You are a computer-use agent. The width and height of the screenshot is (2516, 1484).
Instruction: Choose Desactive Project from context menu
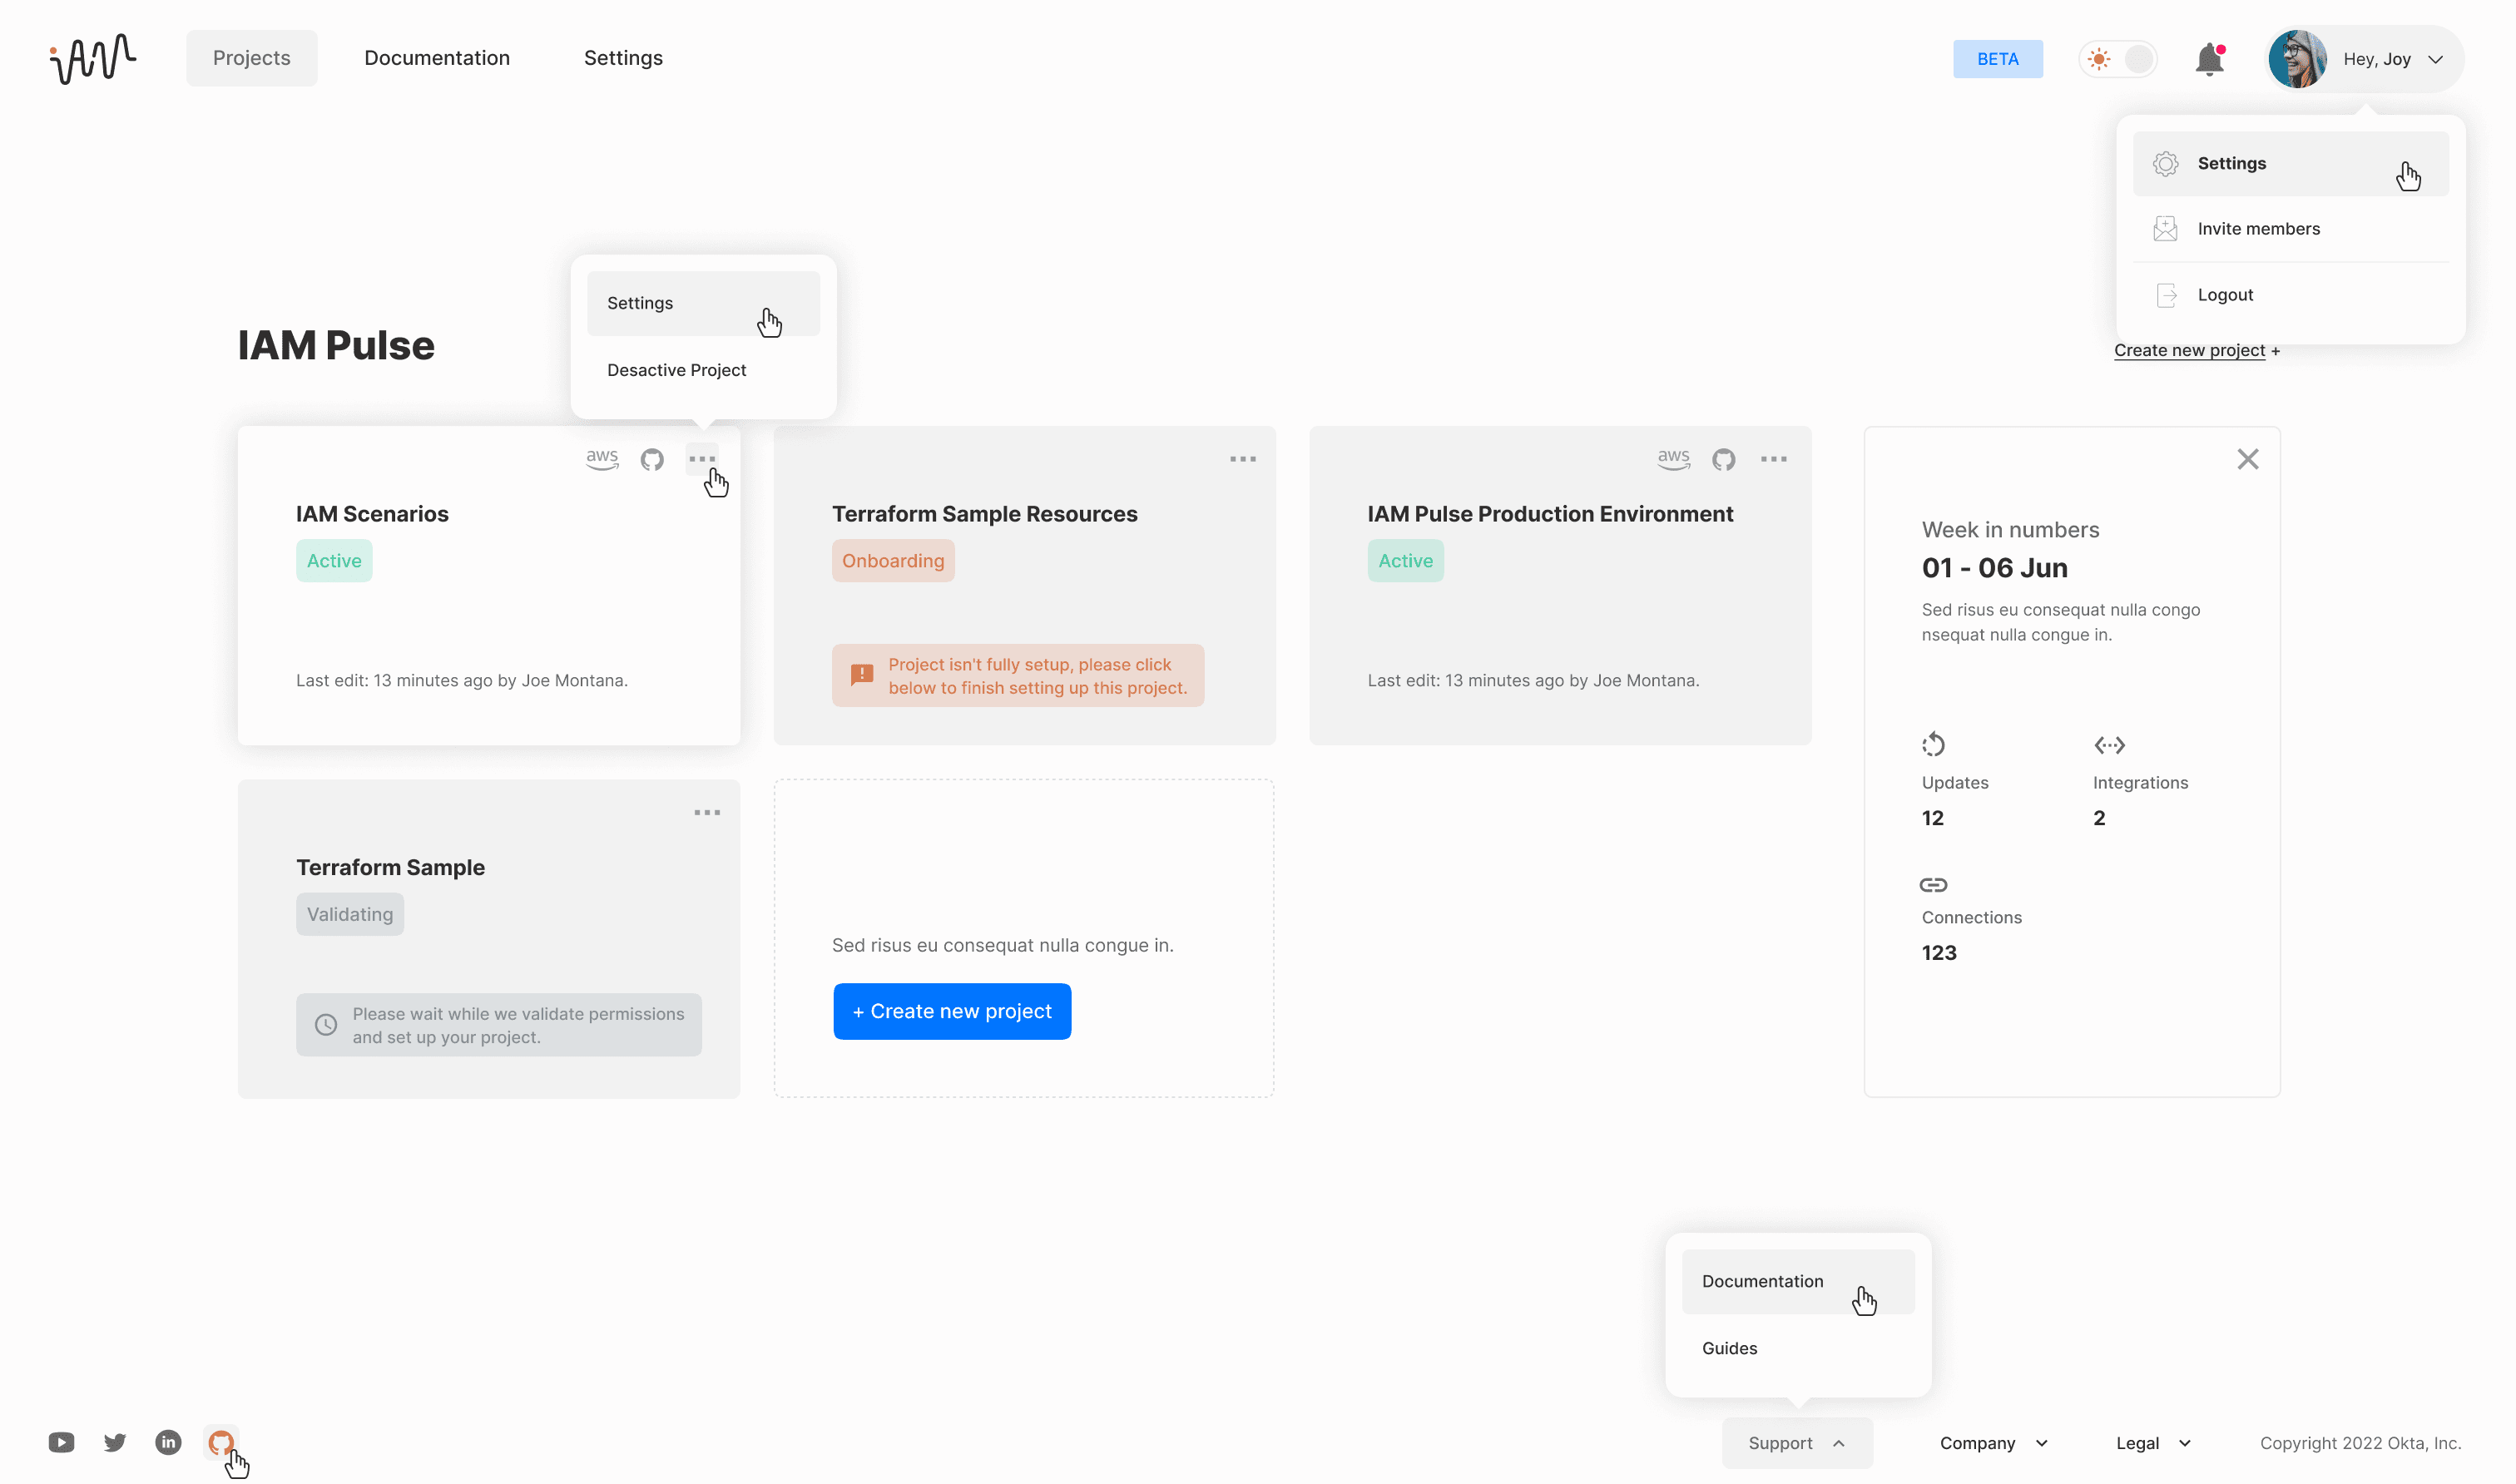click(676, 370)
